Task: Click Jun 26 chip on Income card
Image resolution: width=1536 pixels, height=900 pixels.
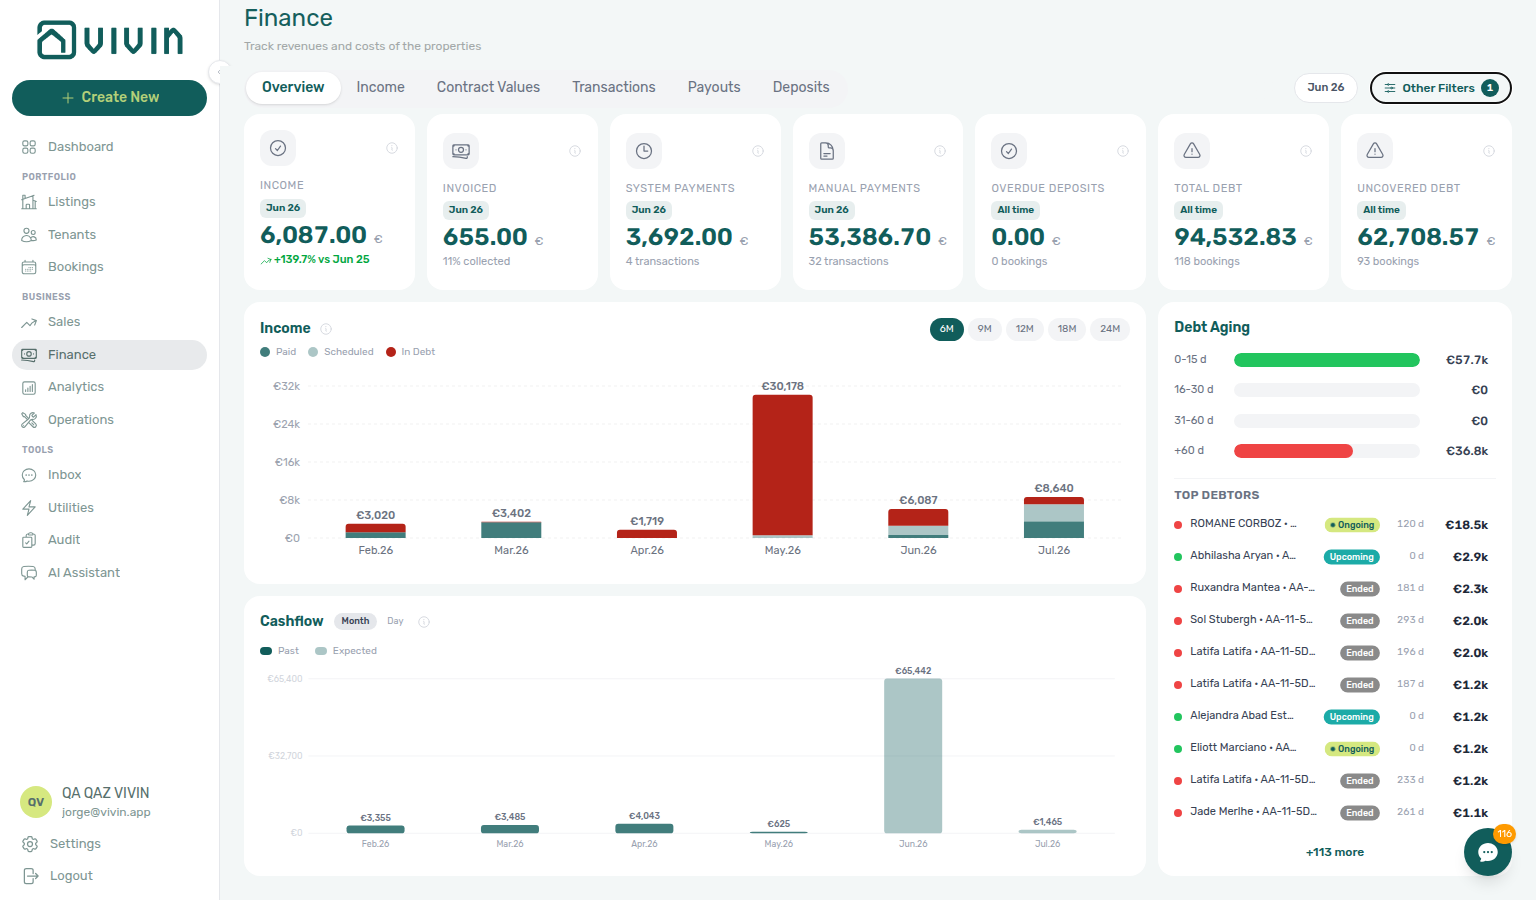Action: click(x=283, y=208)
